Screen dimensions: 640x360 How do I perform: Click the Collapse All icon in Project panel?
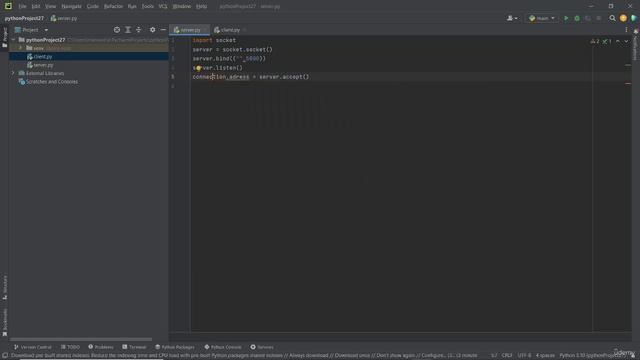[x=139, y=30]
